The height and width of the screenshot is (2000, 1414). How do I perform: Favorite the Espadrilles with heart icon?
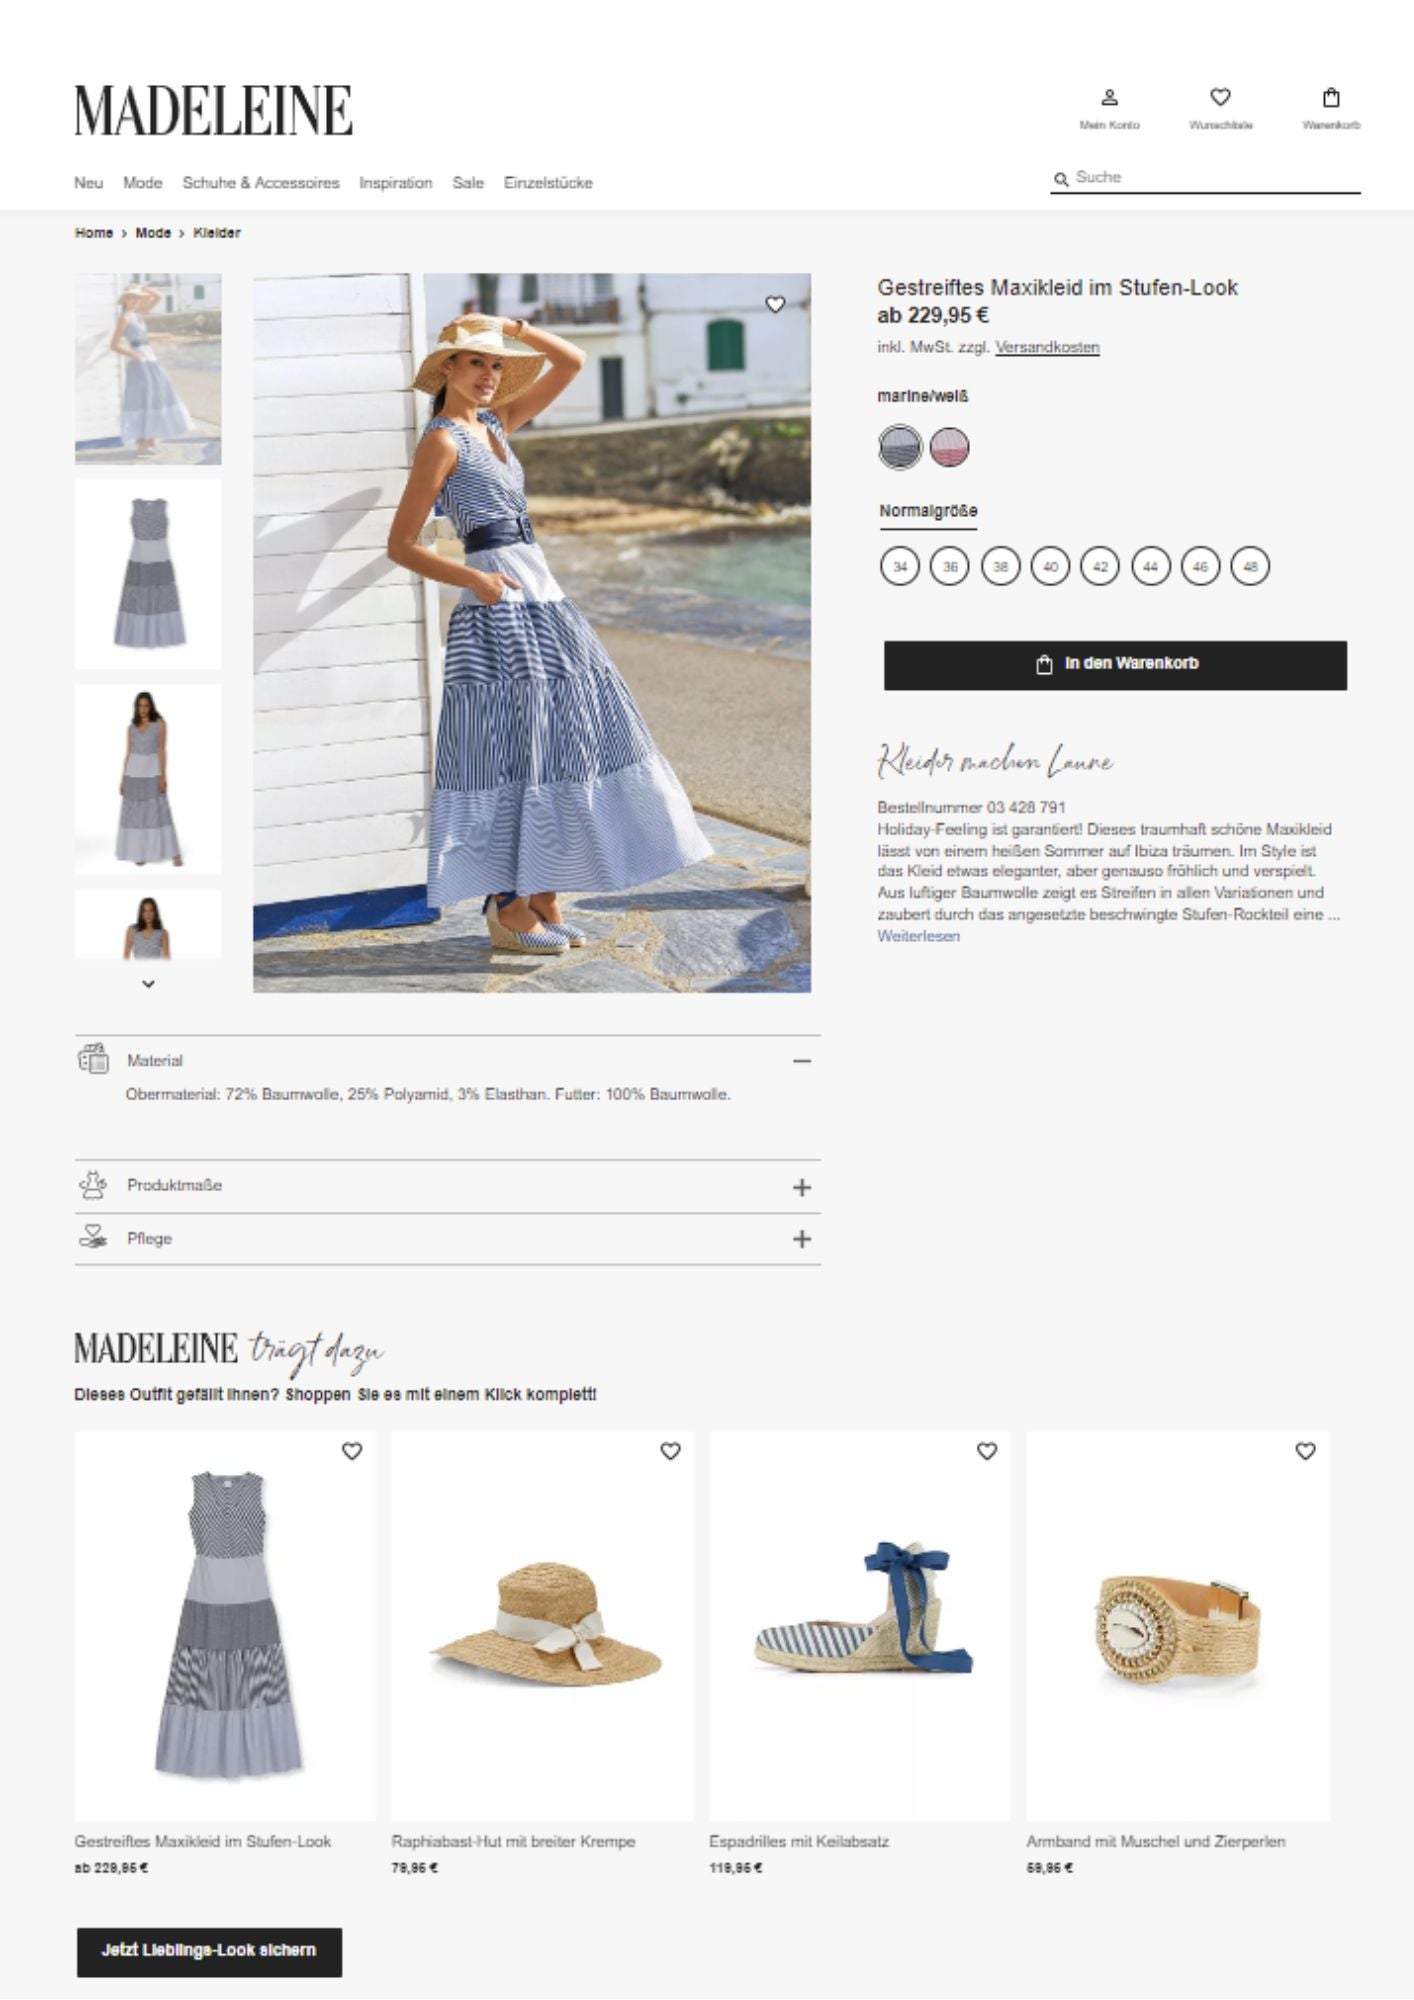coord(987,1451)
